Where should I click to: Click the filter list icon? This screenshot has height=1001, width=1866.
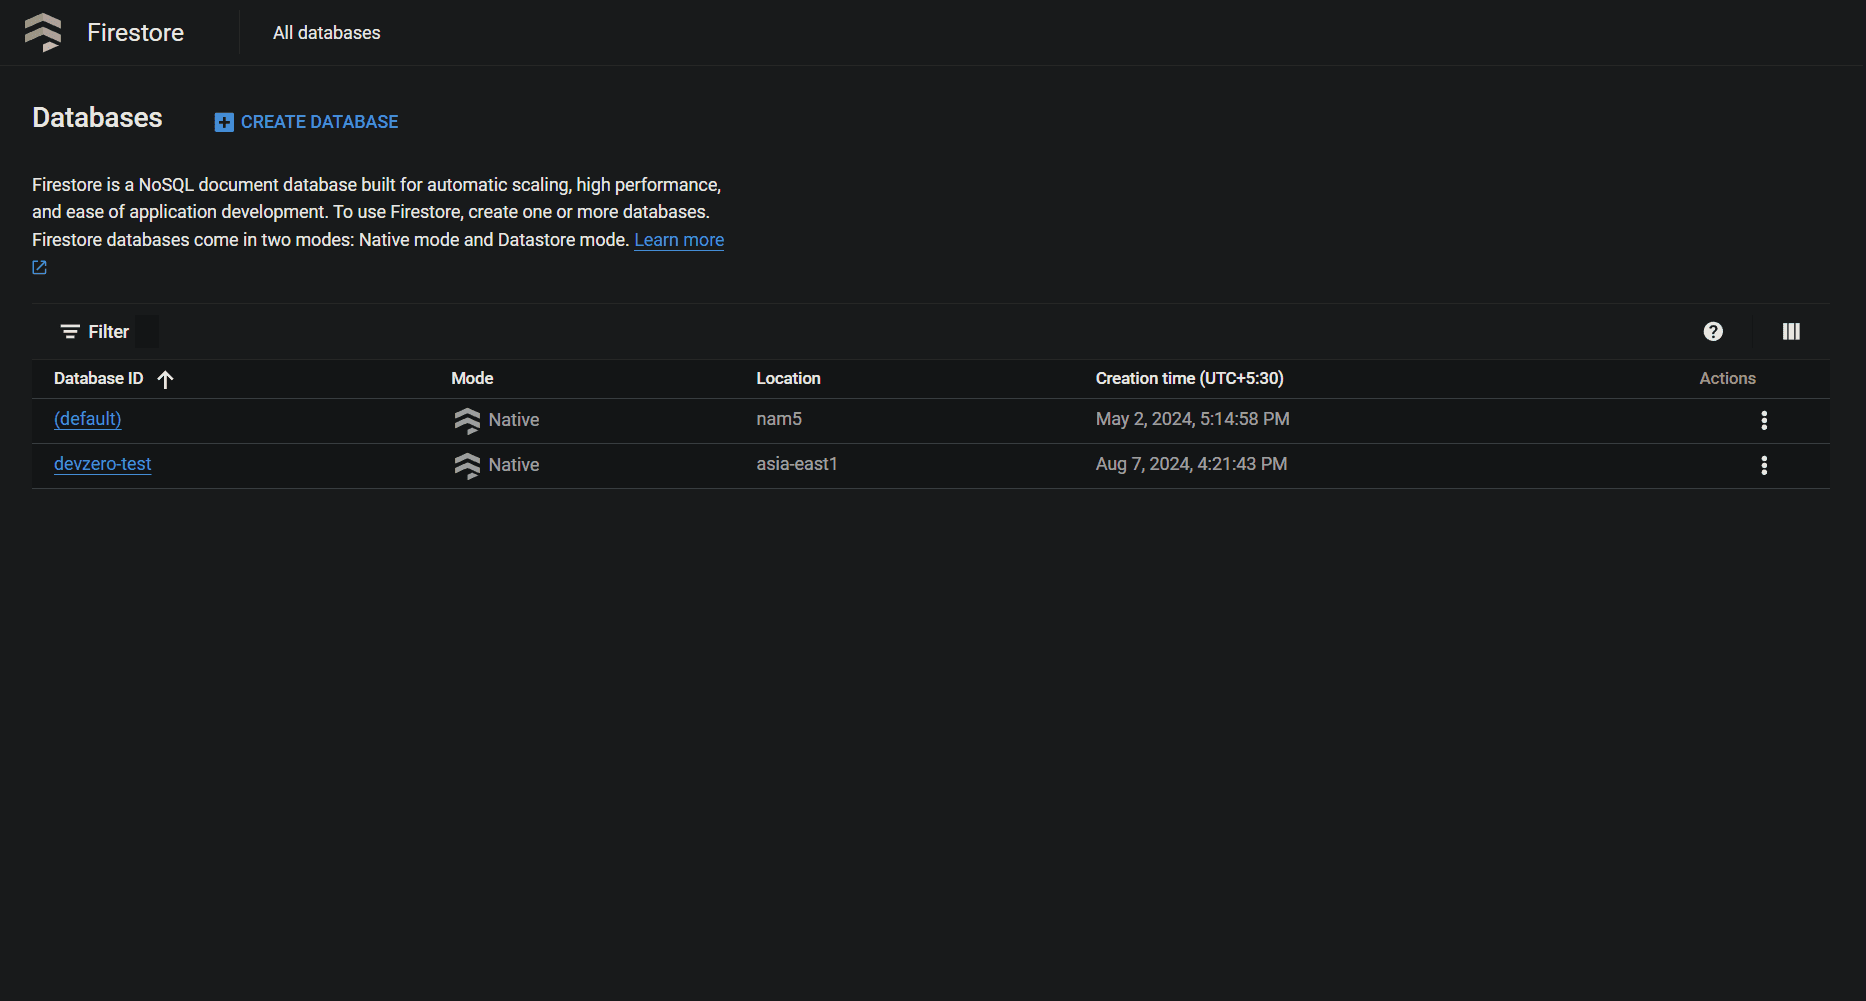click(70, 331)
